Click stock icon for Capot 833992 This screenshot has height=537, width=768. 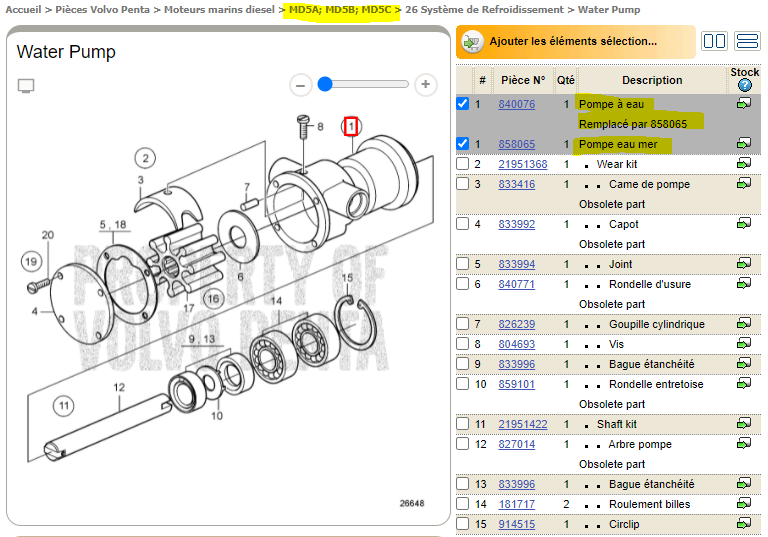(744, 223)
